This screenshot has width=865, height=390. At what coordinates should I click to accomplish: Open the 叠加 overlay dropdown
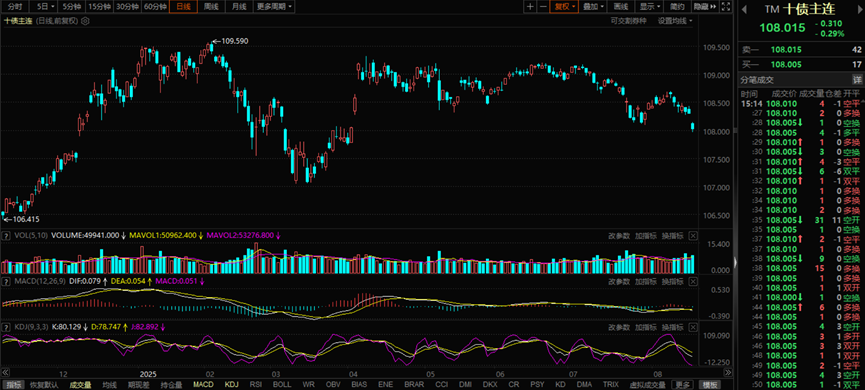pos(594,7)
